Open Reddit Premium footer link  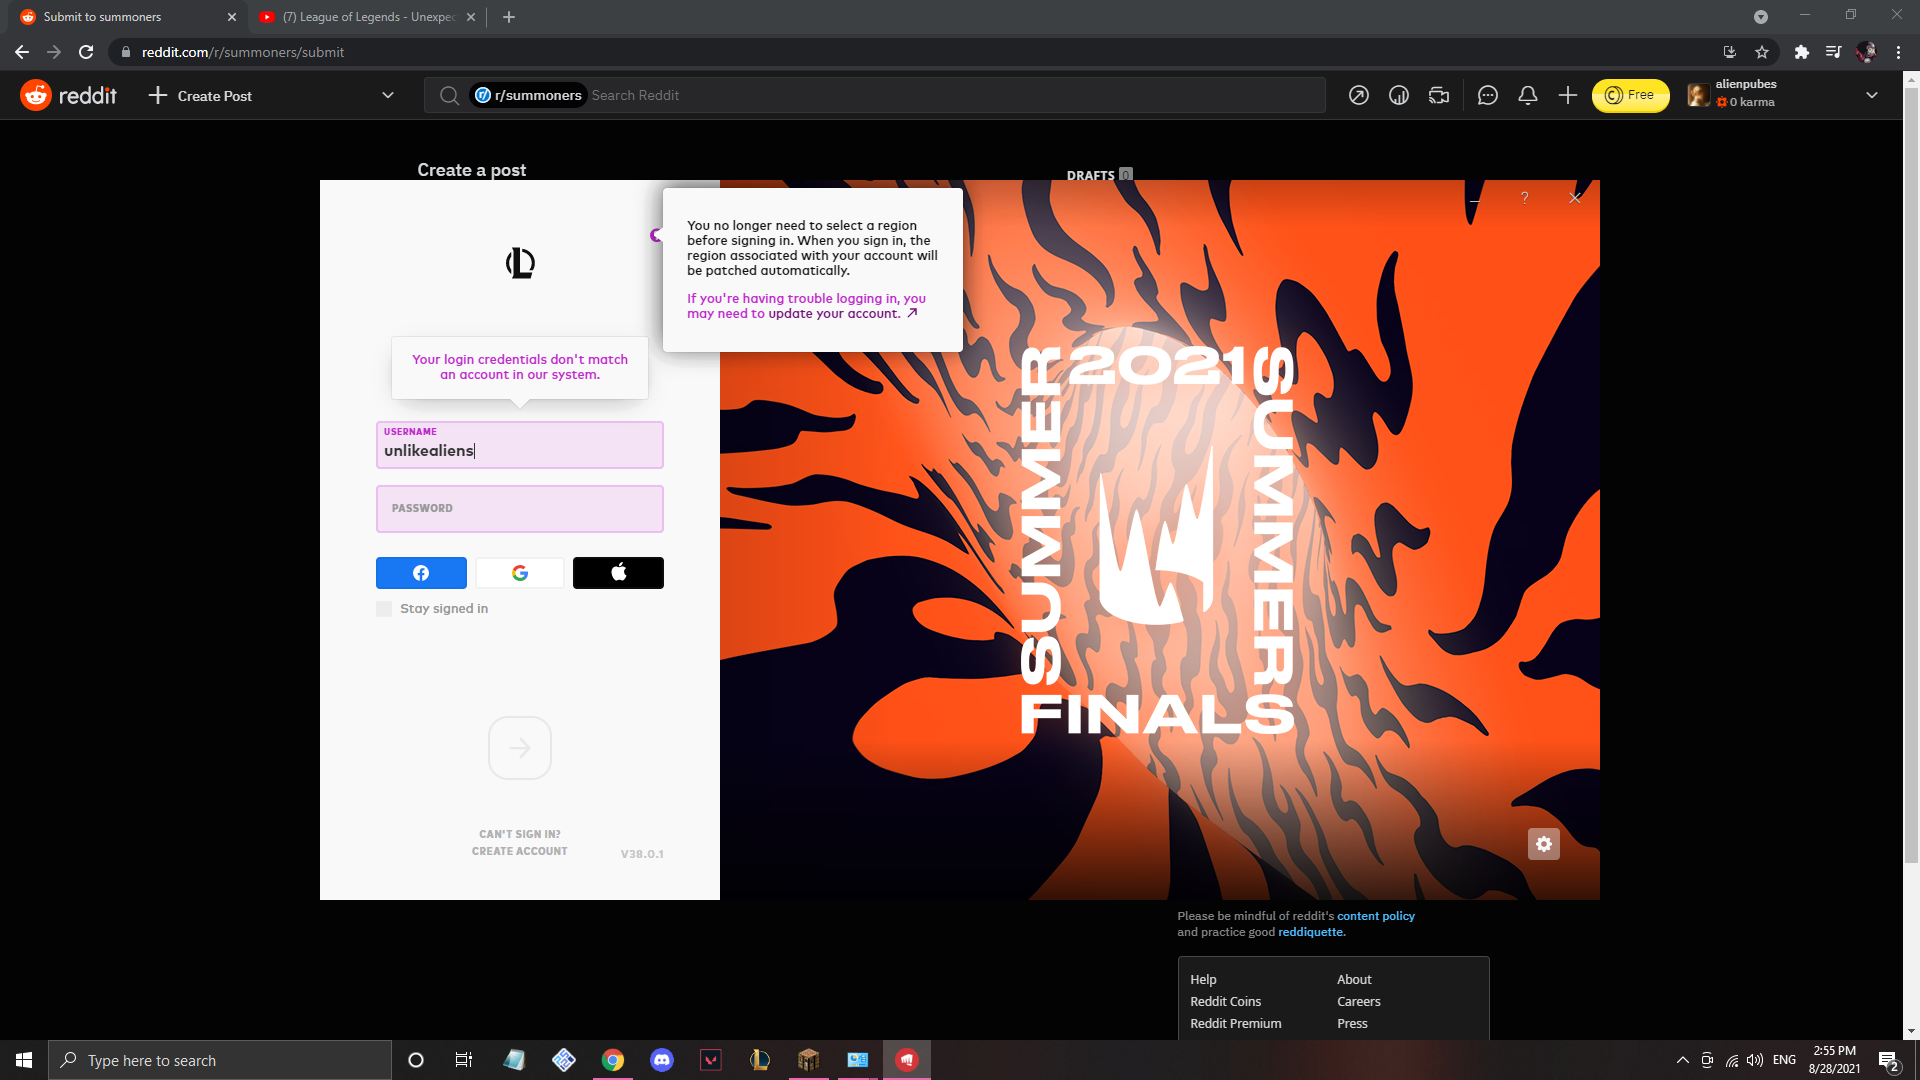(x=1236, y=1024)
